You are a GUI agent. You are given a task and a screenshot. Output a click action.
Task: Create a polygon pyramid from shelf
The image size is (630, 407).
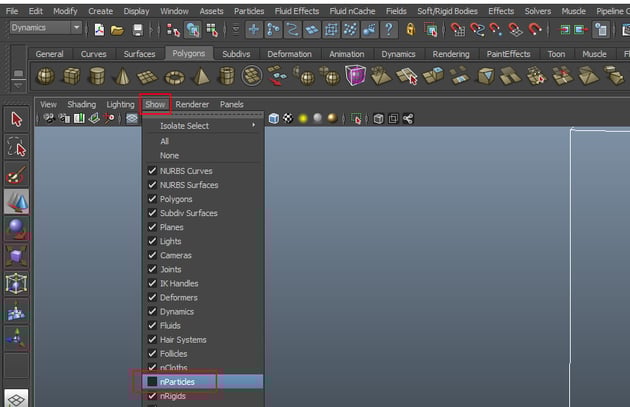pos(201,76)
